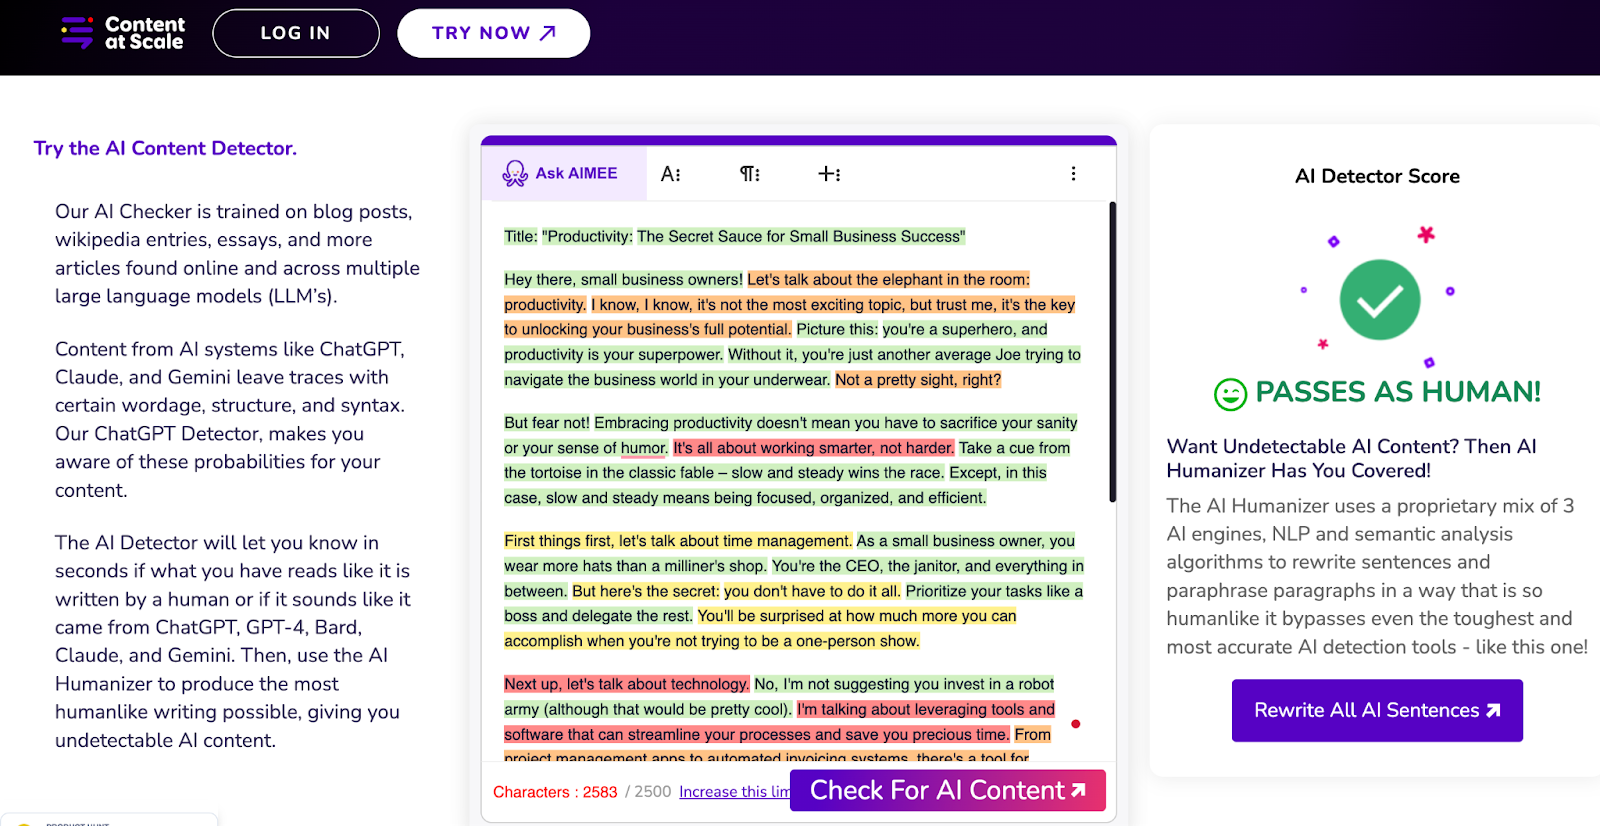Screen dimensions: 1600x826
Task: Click red sentence "It's all about working smarter"
Action: [813, 448]
